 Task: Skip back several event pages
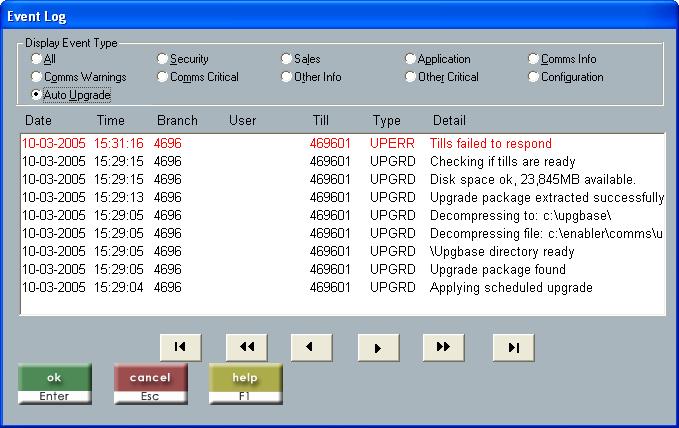pos(246,347)
